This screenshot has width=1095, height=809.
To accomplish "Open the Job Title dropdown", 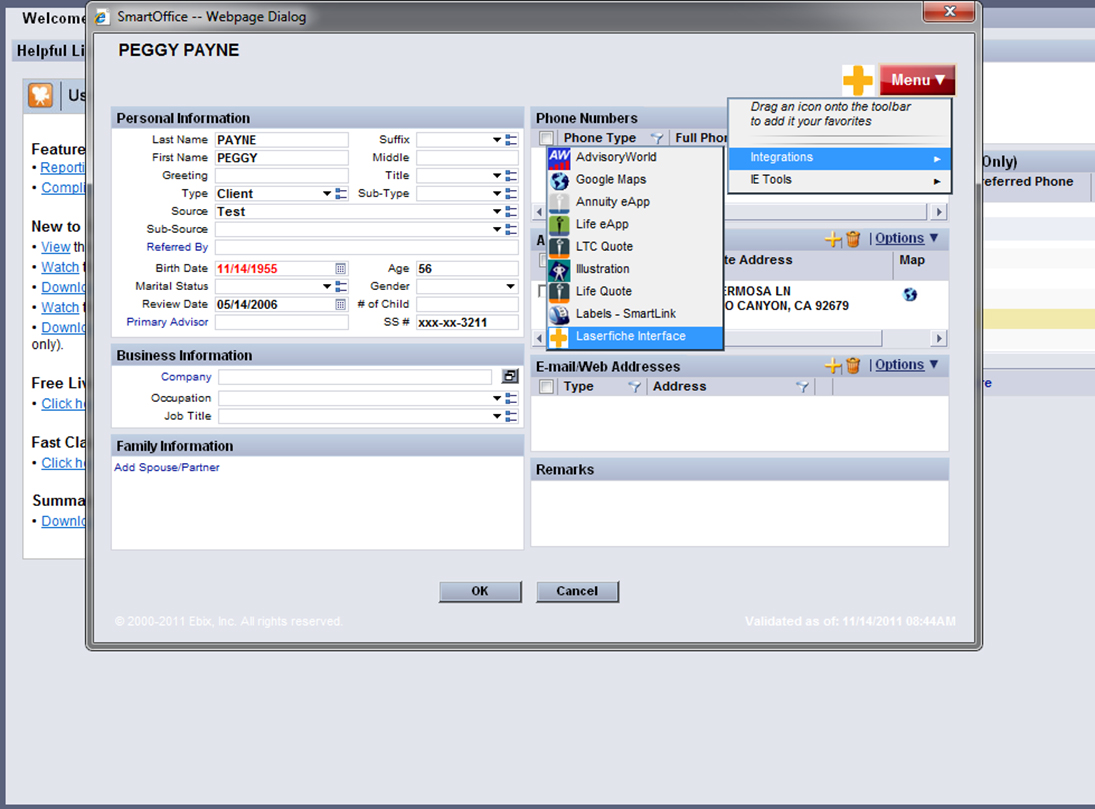I will 497,417.
